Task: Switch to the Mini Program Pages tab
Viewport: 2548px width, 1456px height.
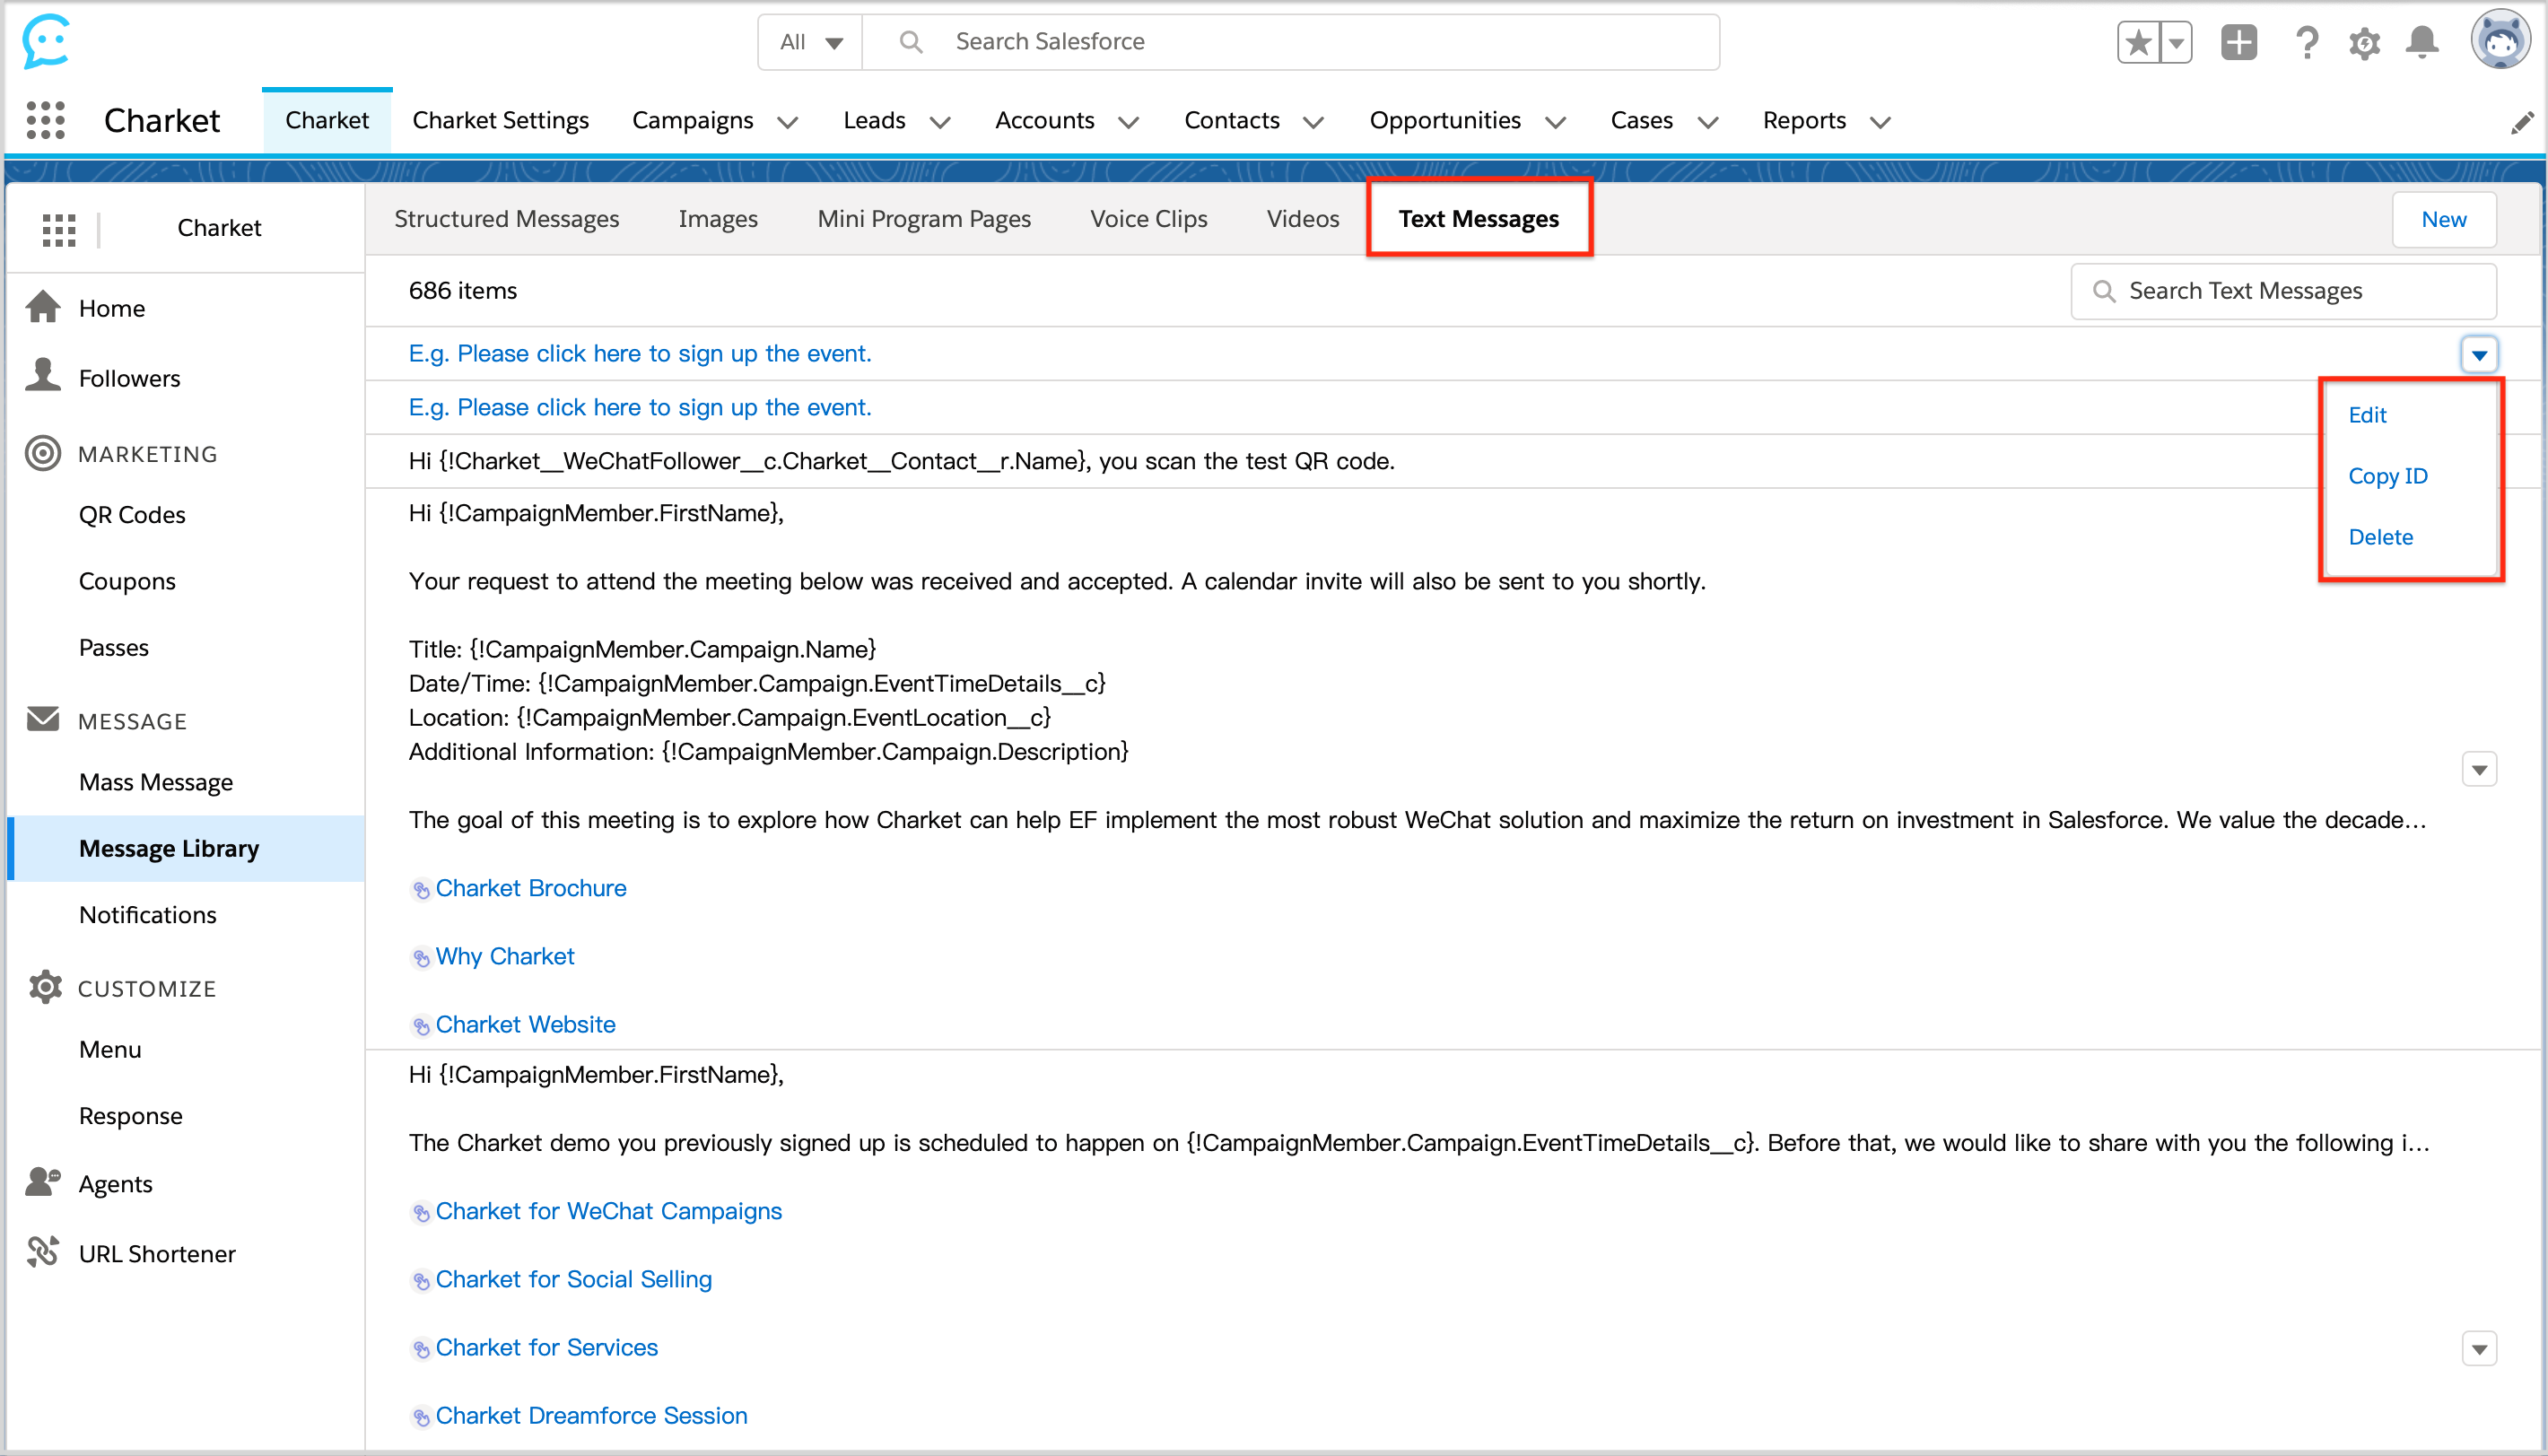Action: tap(923, 219)
